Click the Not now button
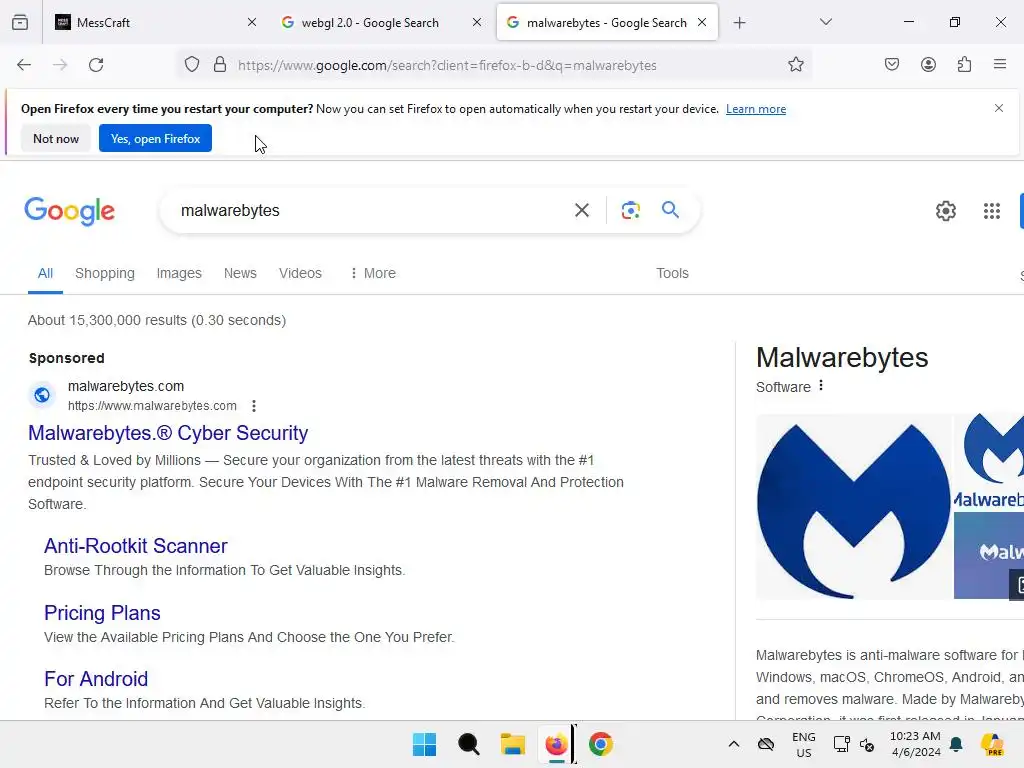Image resolution: width=1024 pixels, height=768 pixels. click(x=56, y=138)
